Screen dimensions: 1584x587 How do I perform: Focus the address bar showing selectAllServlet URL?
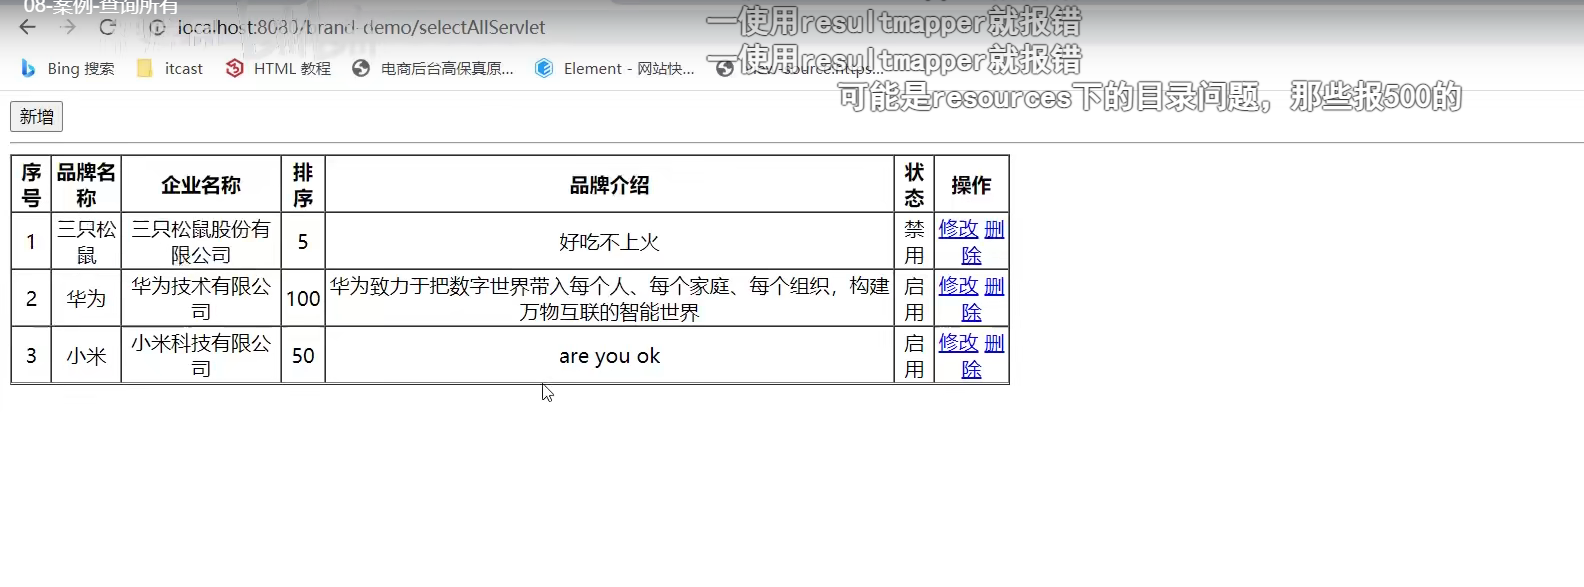pos(361,28)
